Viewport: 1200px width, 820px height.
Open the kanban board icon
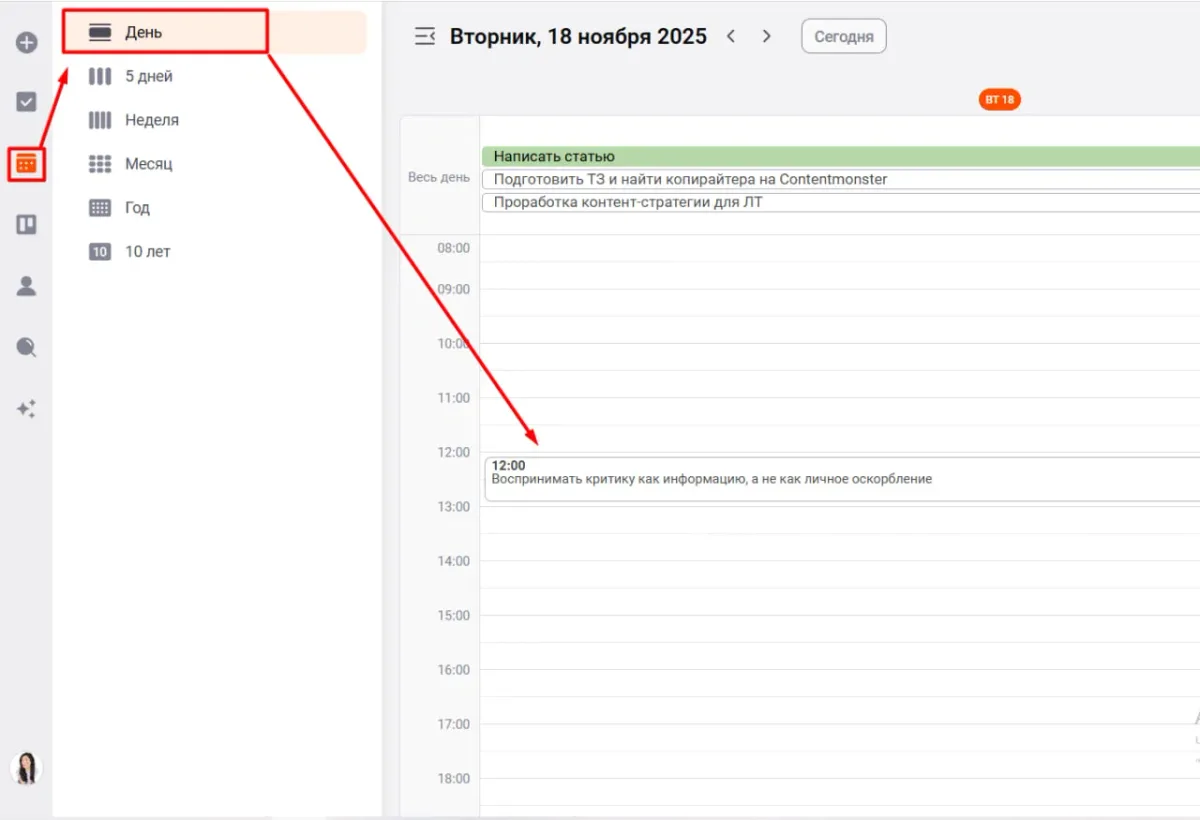coord(27,225)
